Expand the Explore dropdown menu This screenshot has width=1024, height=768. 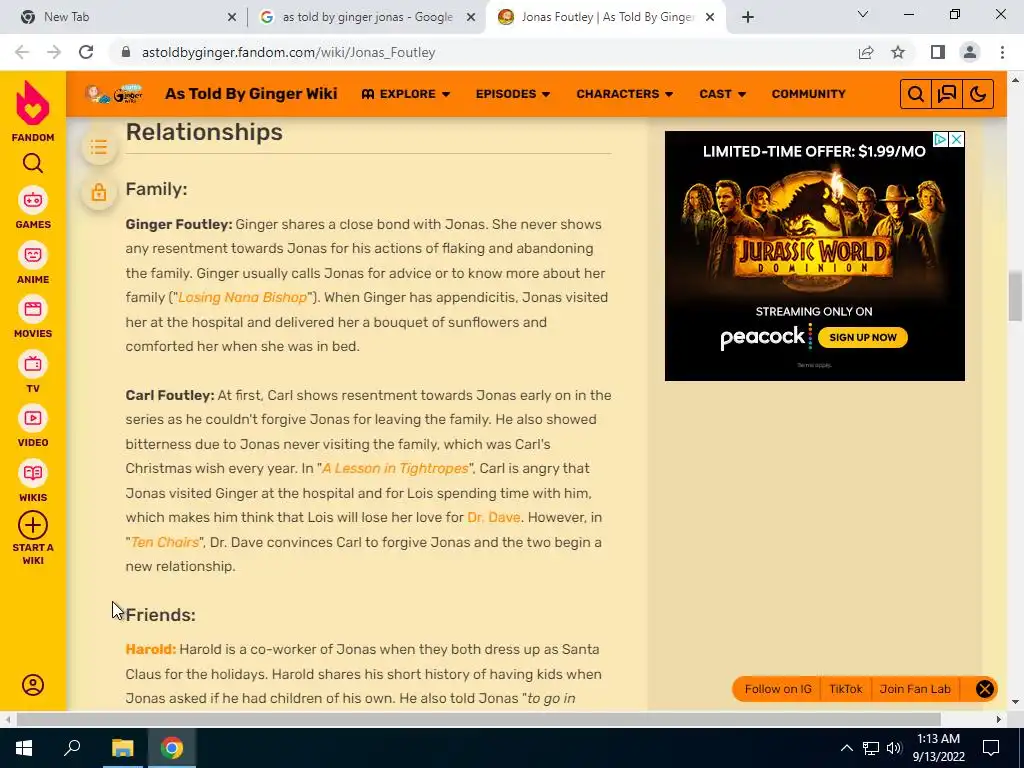pos(406,94)
